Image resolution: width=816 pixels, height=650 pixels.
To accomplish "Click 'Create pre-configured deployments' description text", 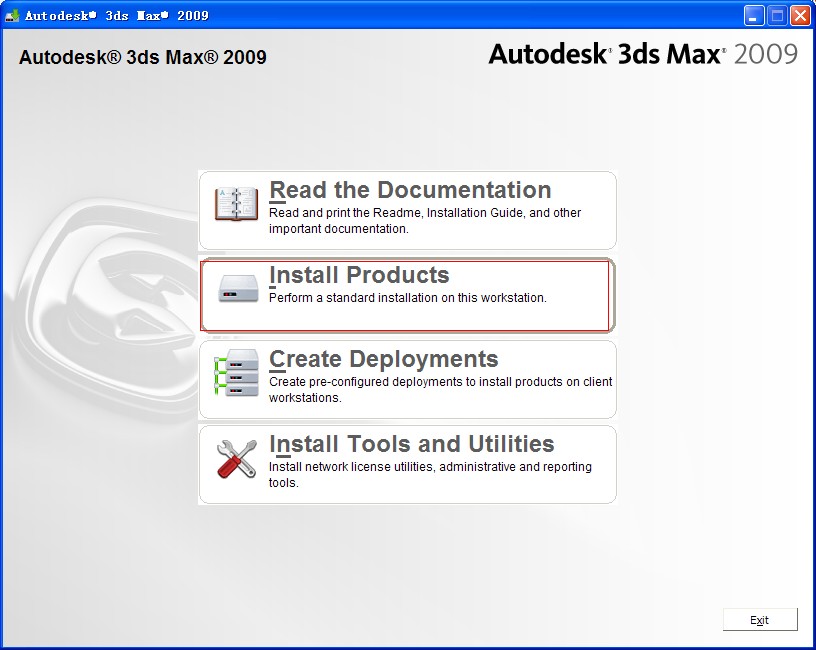I will pos(440,390).
